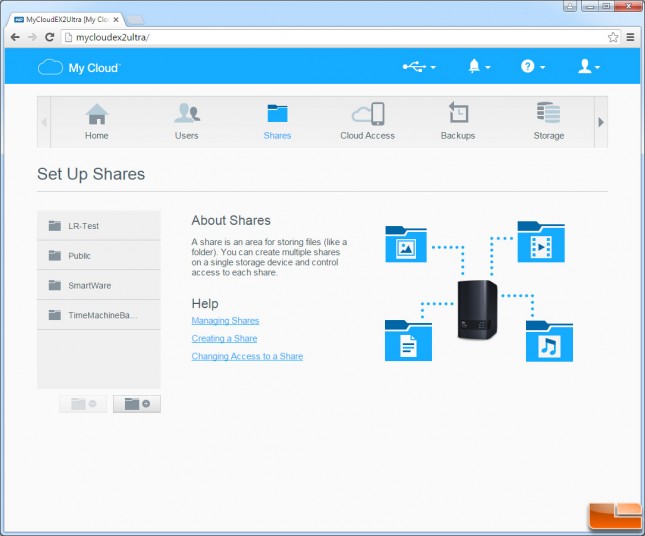Close the MyCloudEX2Ultra browser tab

point(116,19)
